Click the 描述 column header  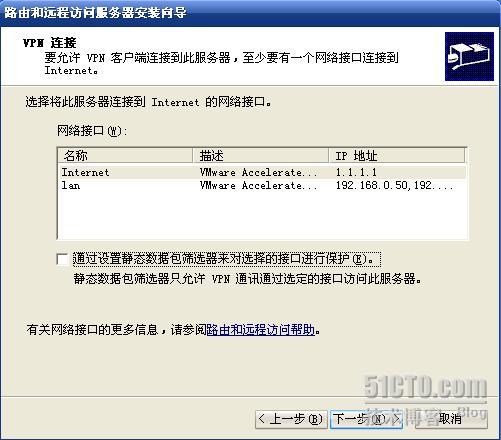pyautogui.click(x=261, y=155)
